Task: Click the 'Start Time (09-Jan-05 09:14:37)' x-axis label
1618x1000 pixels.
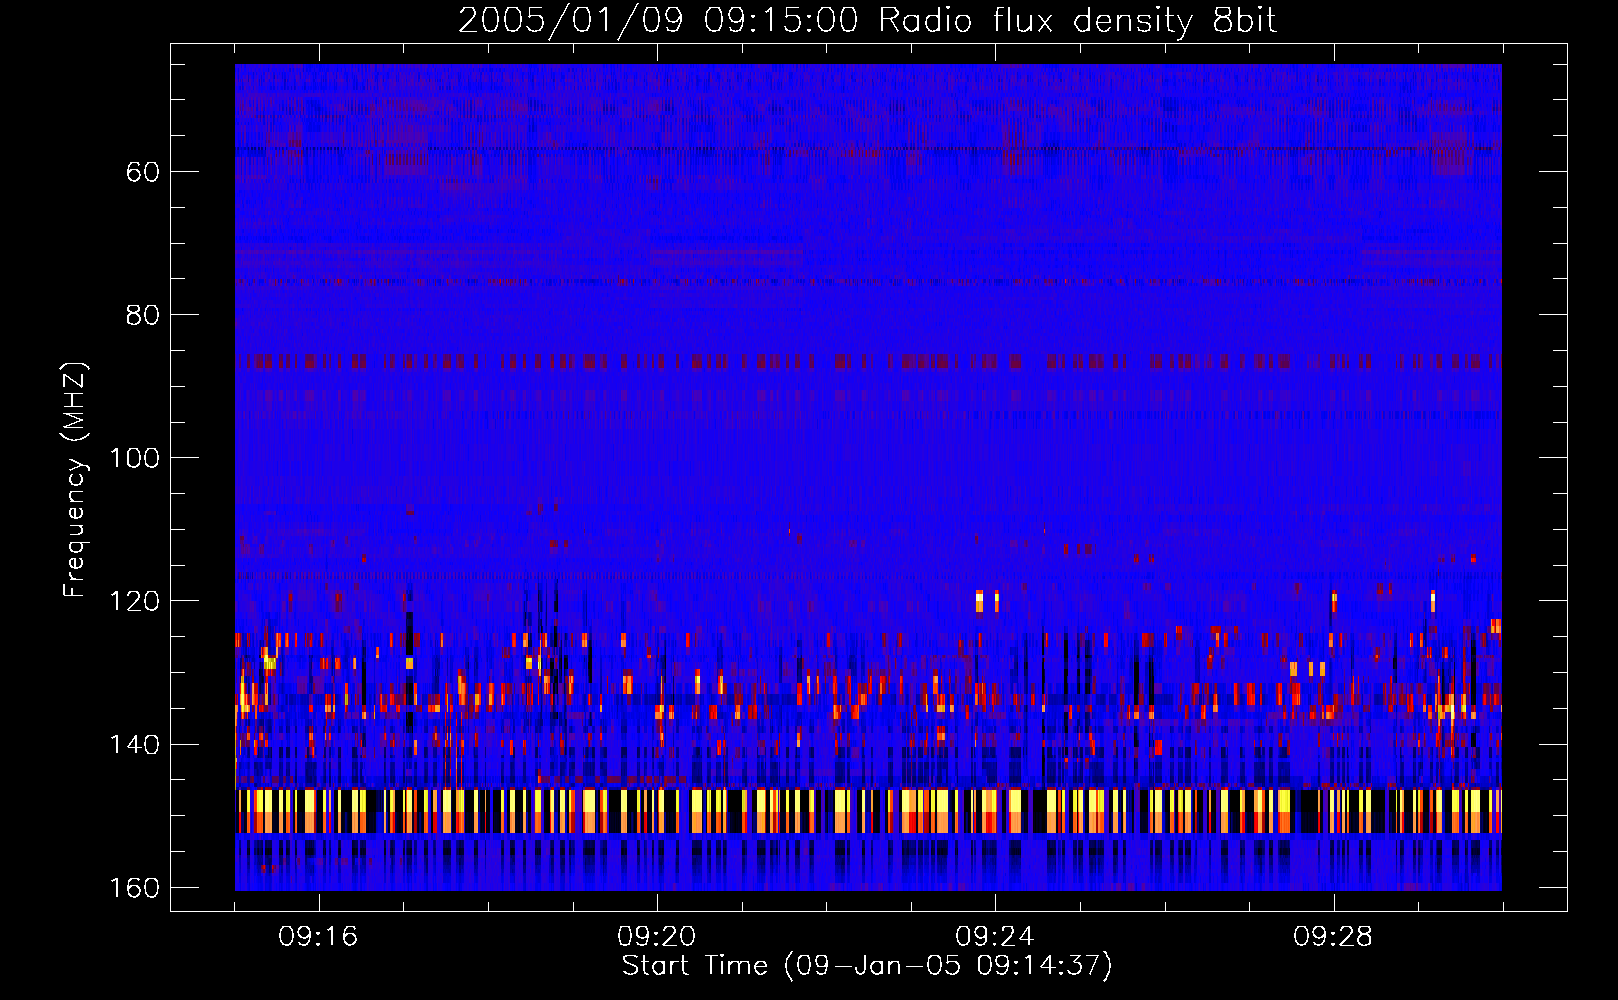Action: click(867, 966)
